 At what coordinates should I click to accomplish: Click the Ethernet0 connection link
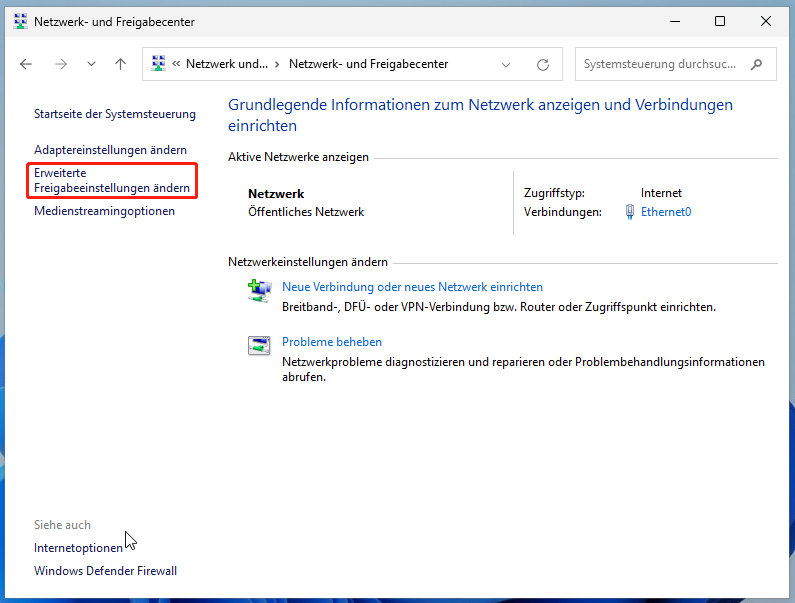pos(666,212)
